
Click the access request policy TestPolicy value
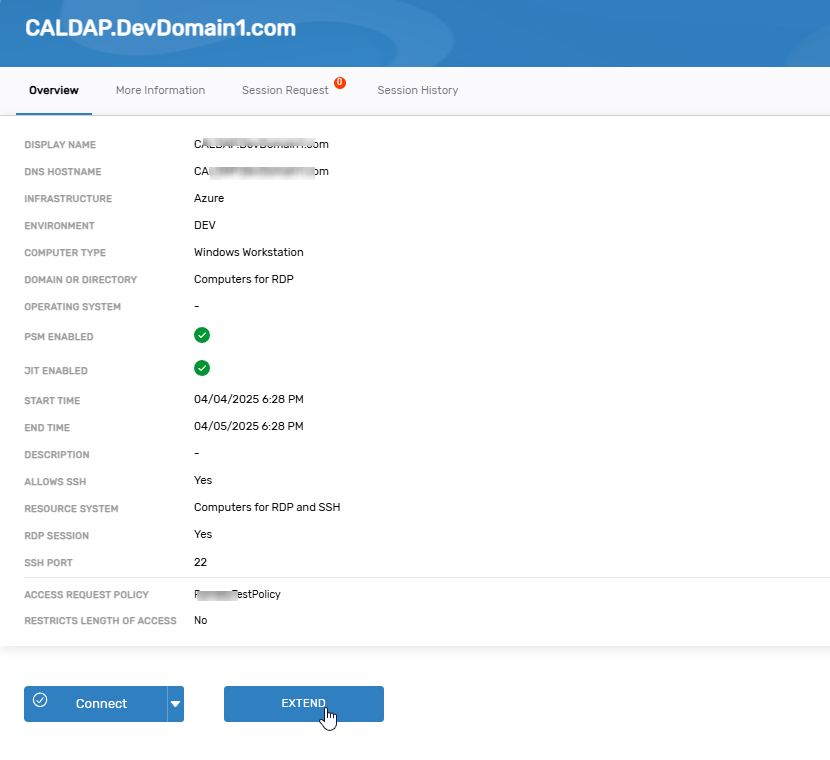pyautogui.click(x=238, y=594)
